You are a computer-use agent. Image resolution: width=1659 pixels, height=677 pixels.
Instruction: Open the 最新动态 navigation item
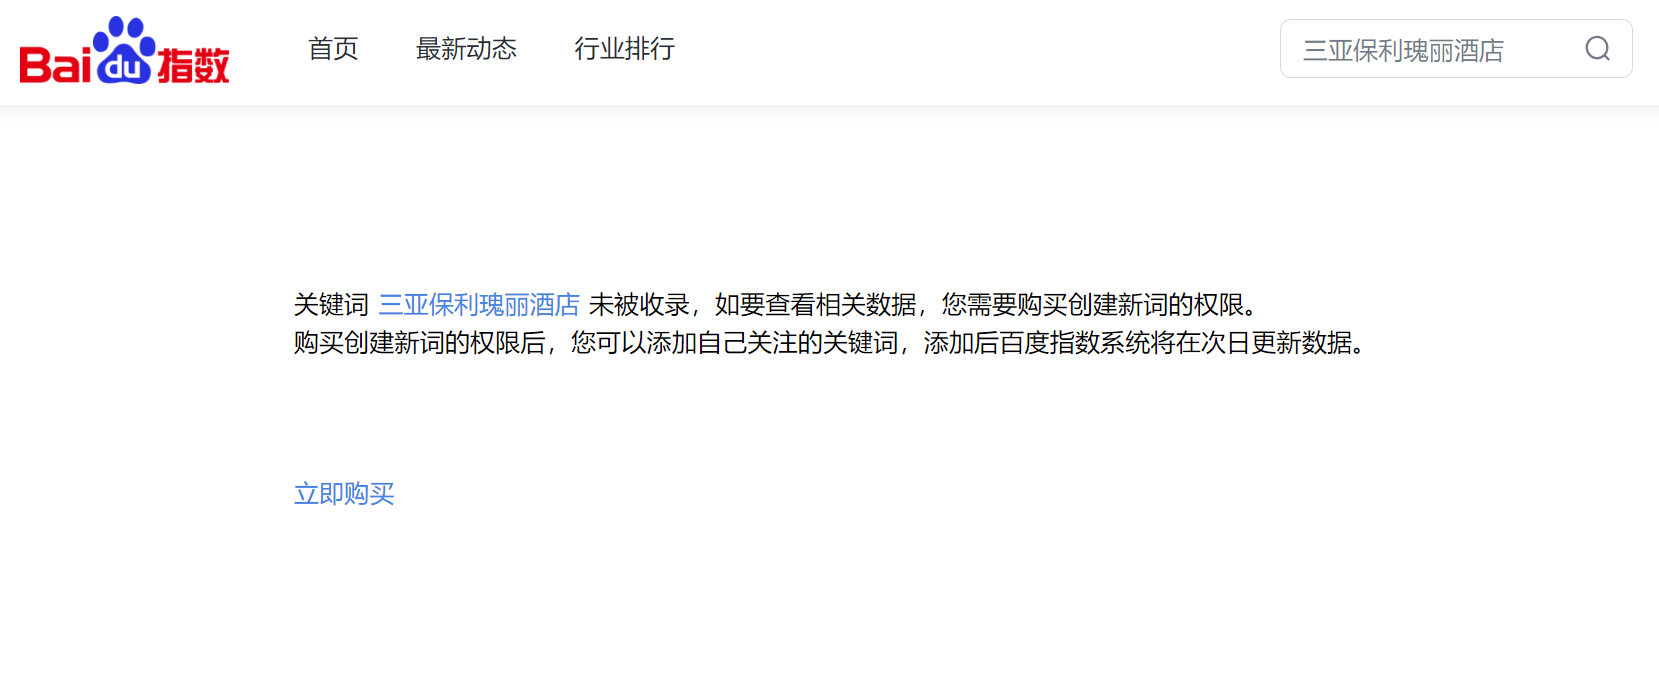466,49
